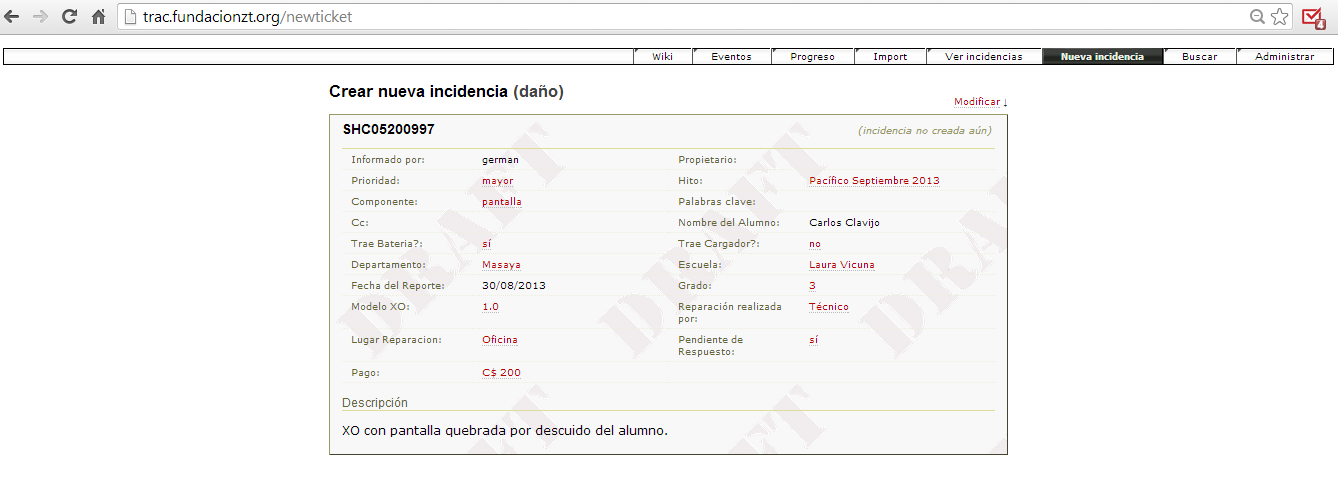
Task: Open the Eventos navigation tab
Action: [731, 57]
